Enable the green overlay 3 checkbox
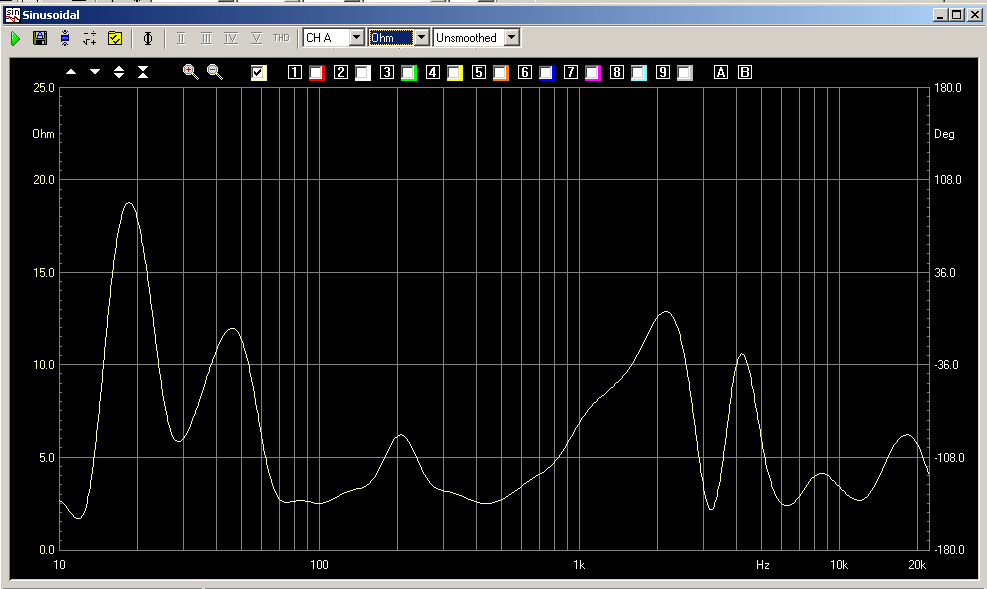Screen dimensions: 987x589 coord(409,72)
